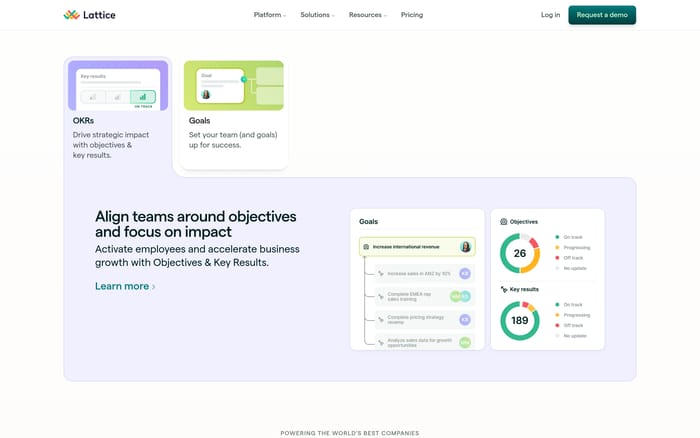Switch to the Goals tab card
Viewport: 700px width, 438px height.
234,112
